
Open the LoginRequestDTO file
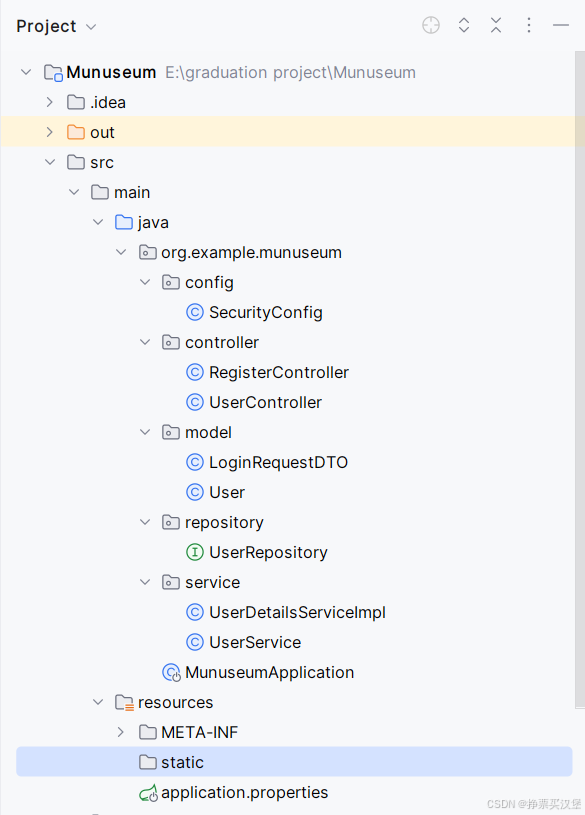pos(278,462)
